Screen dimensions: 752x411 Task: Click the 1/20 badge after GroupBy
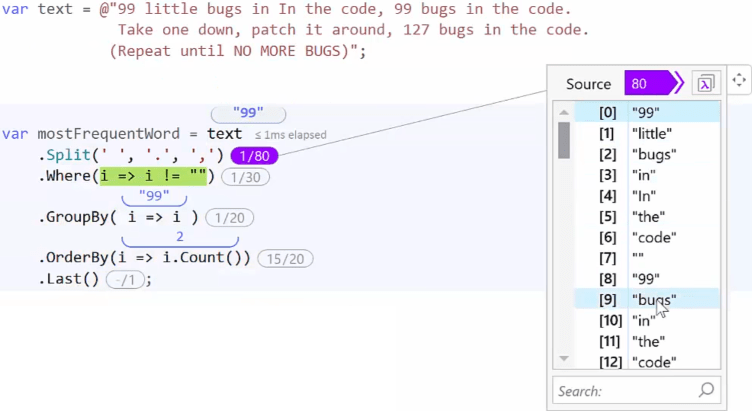pos(230,218)
